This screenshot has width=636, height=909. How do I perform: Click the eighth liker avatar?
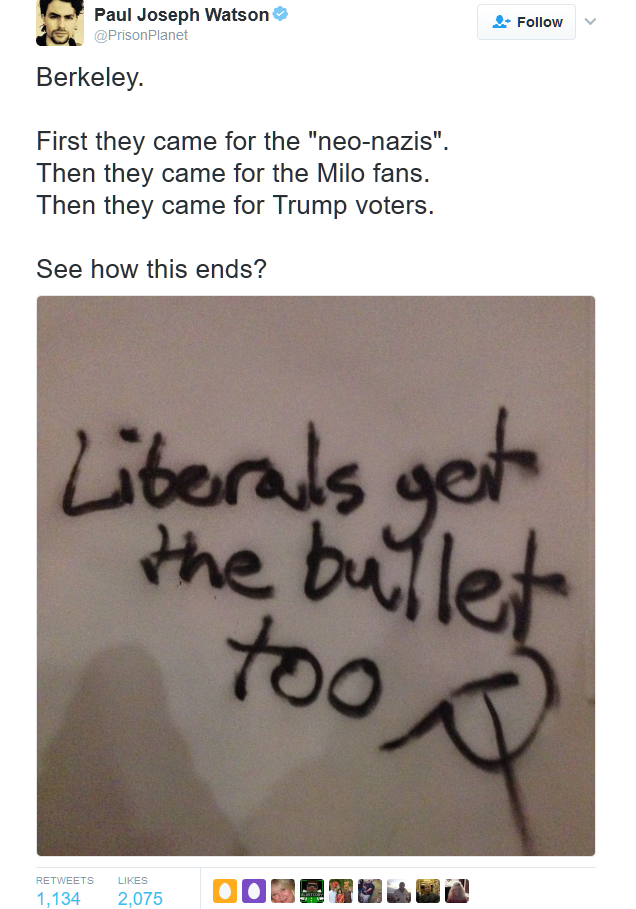tap(428, 890)
